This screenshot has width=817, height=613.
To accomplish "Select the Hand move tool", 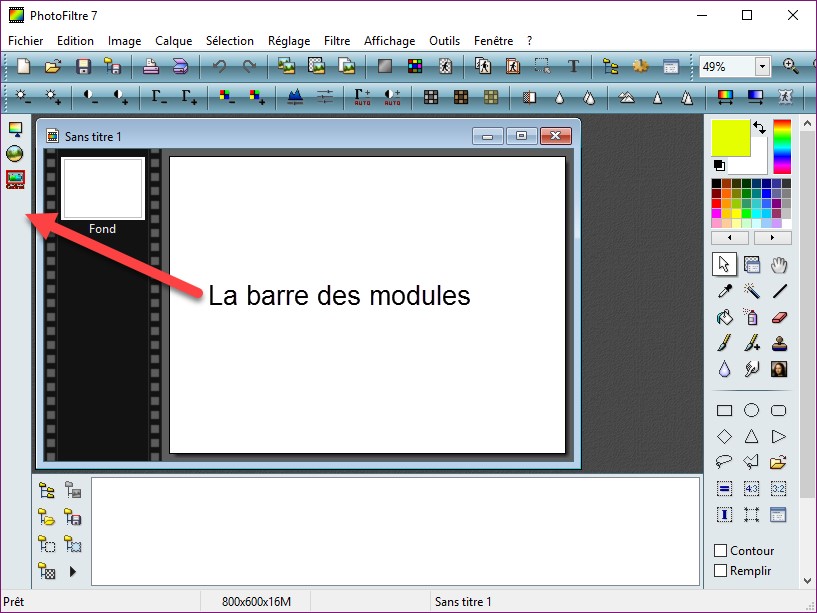I will coord(779,264).
